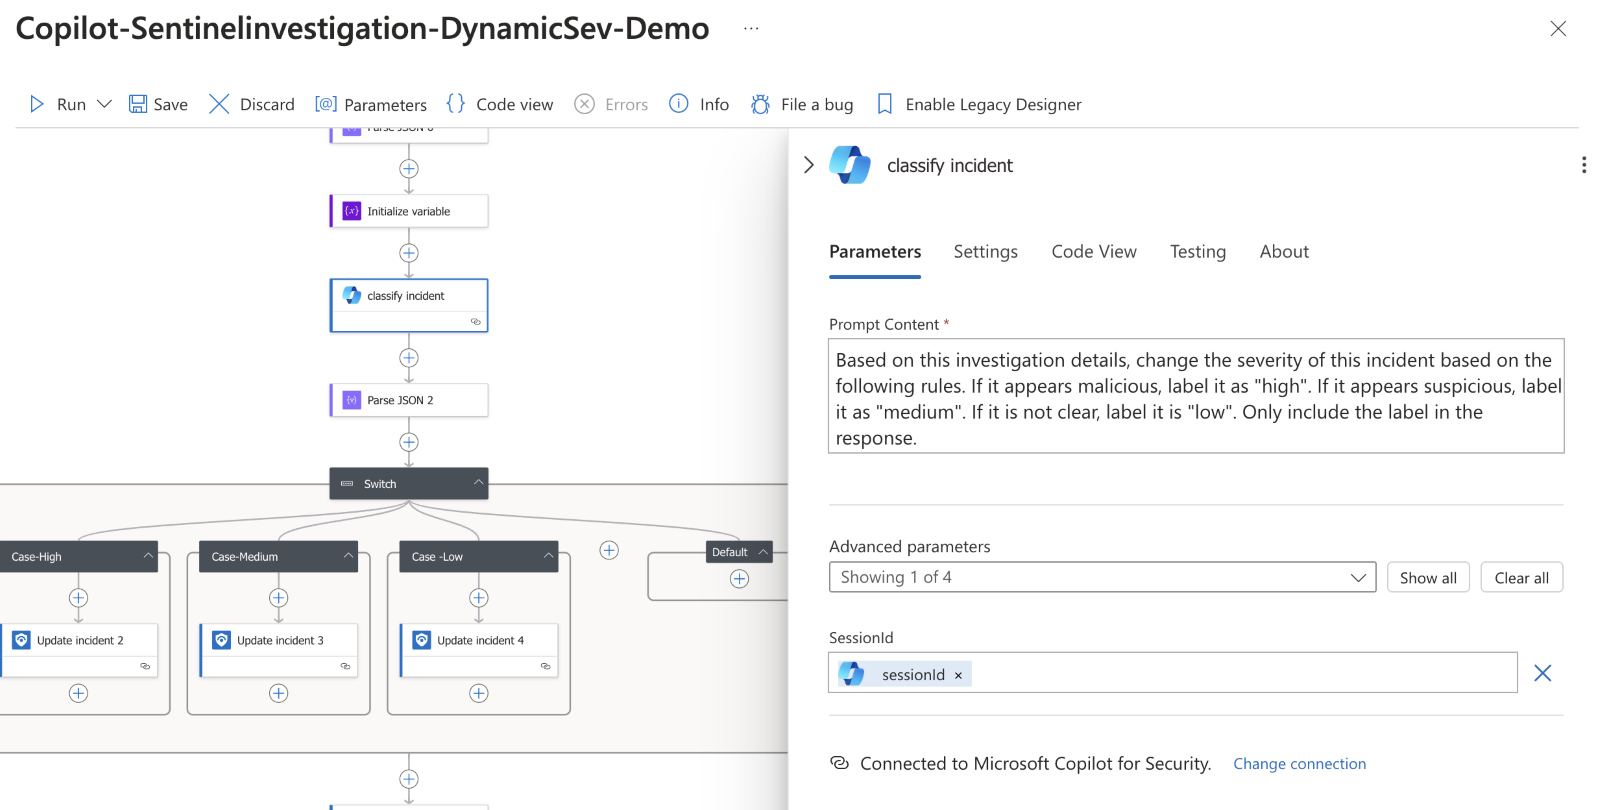Add a new case next to Case-Low

tap(609, 550)
